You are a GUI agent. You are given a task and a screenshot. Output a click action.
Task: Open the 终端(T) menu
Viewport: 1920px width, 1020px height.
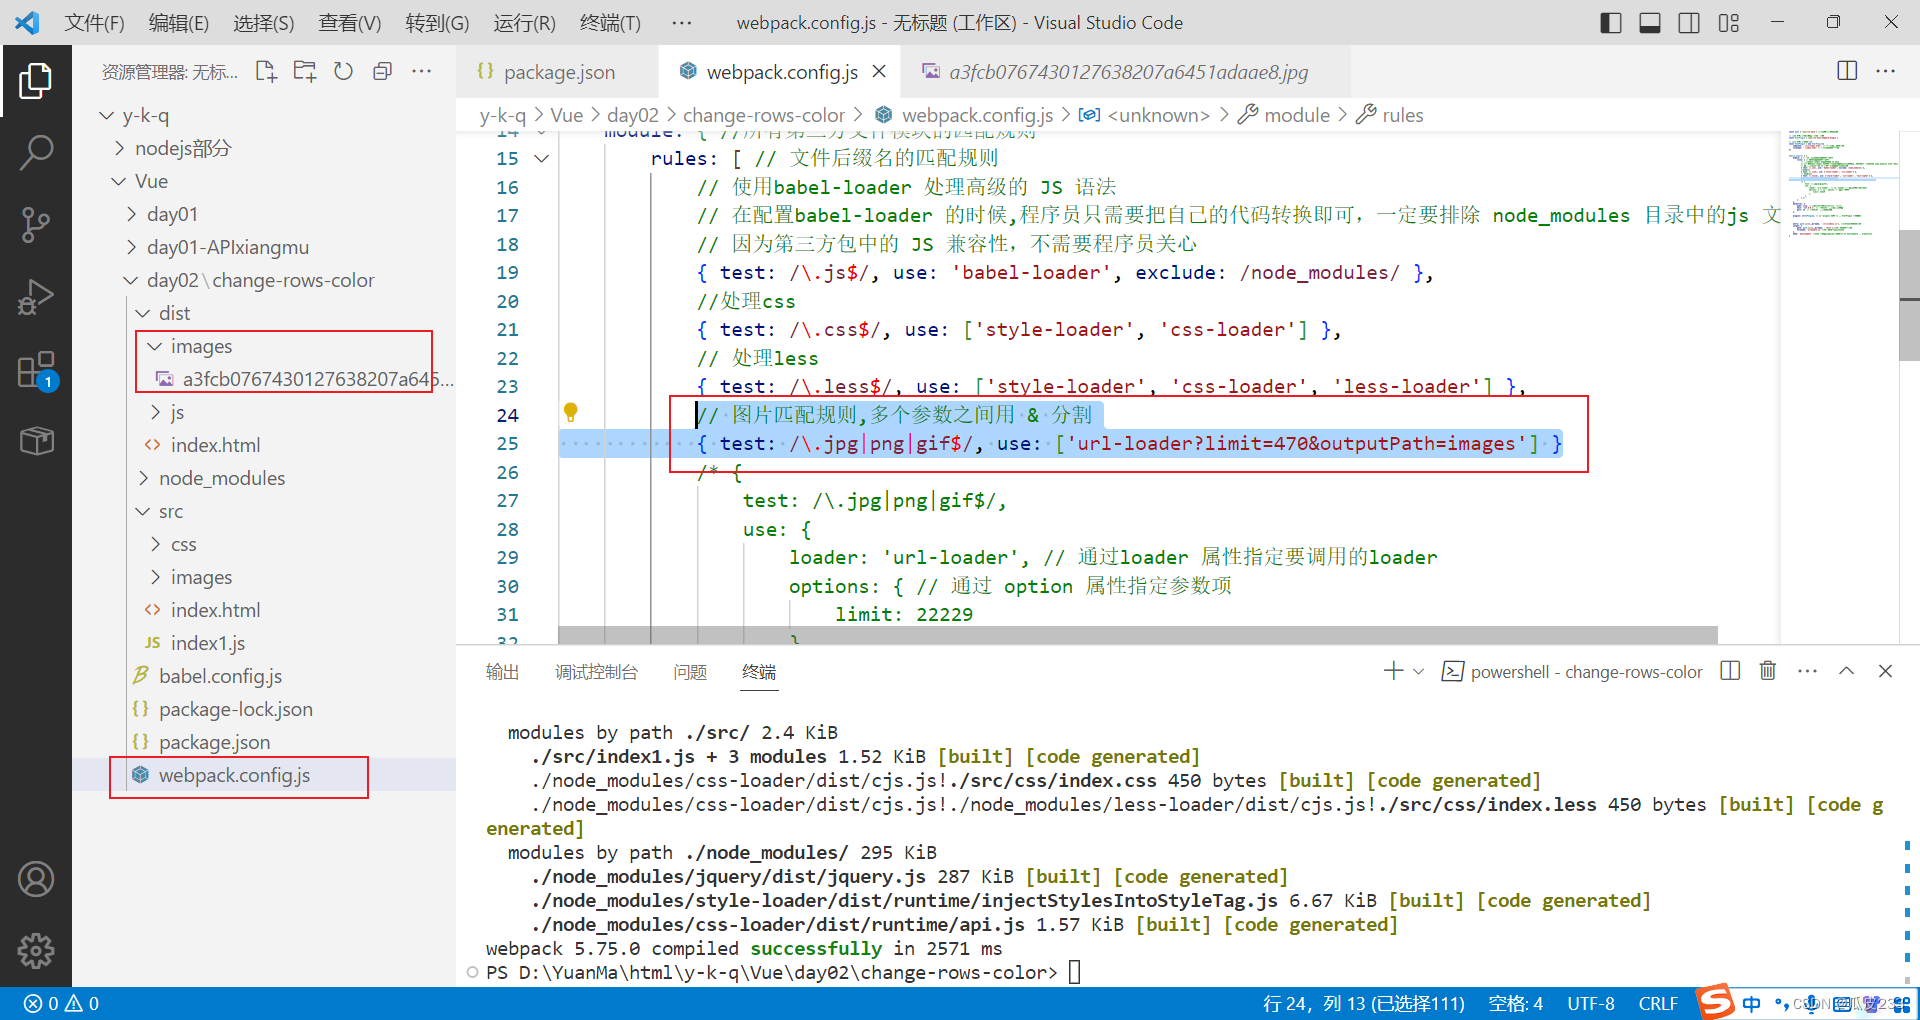610,22
